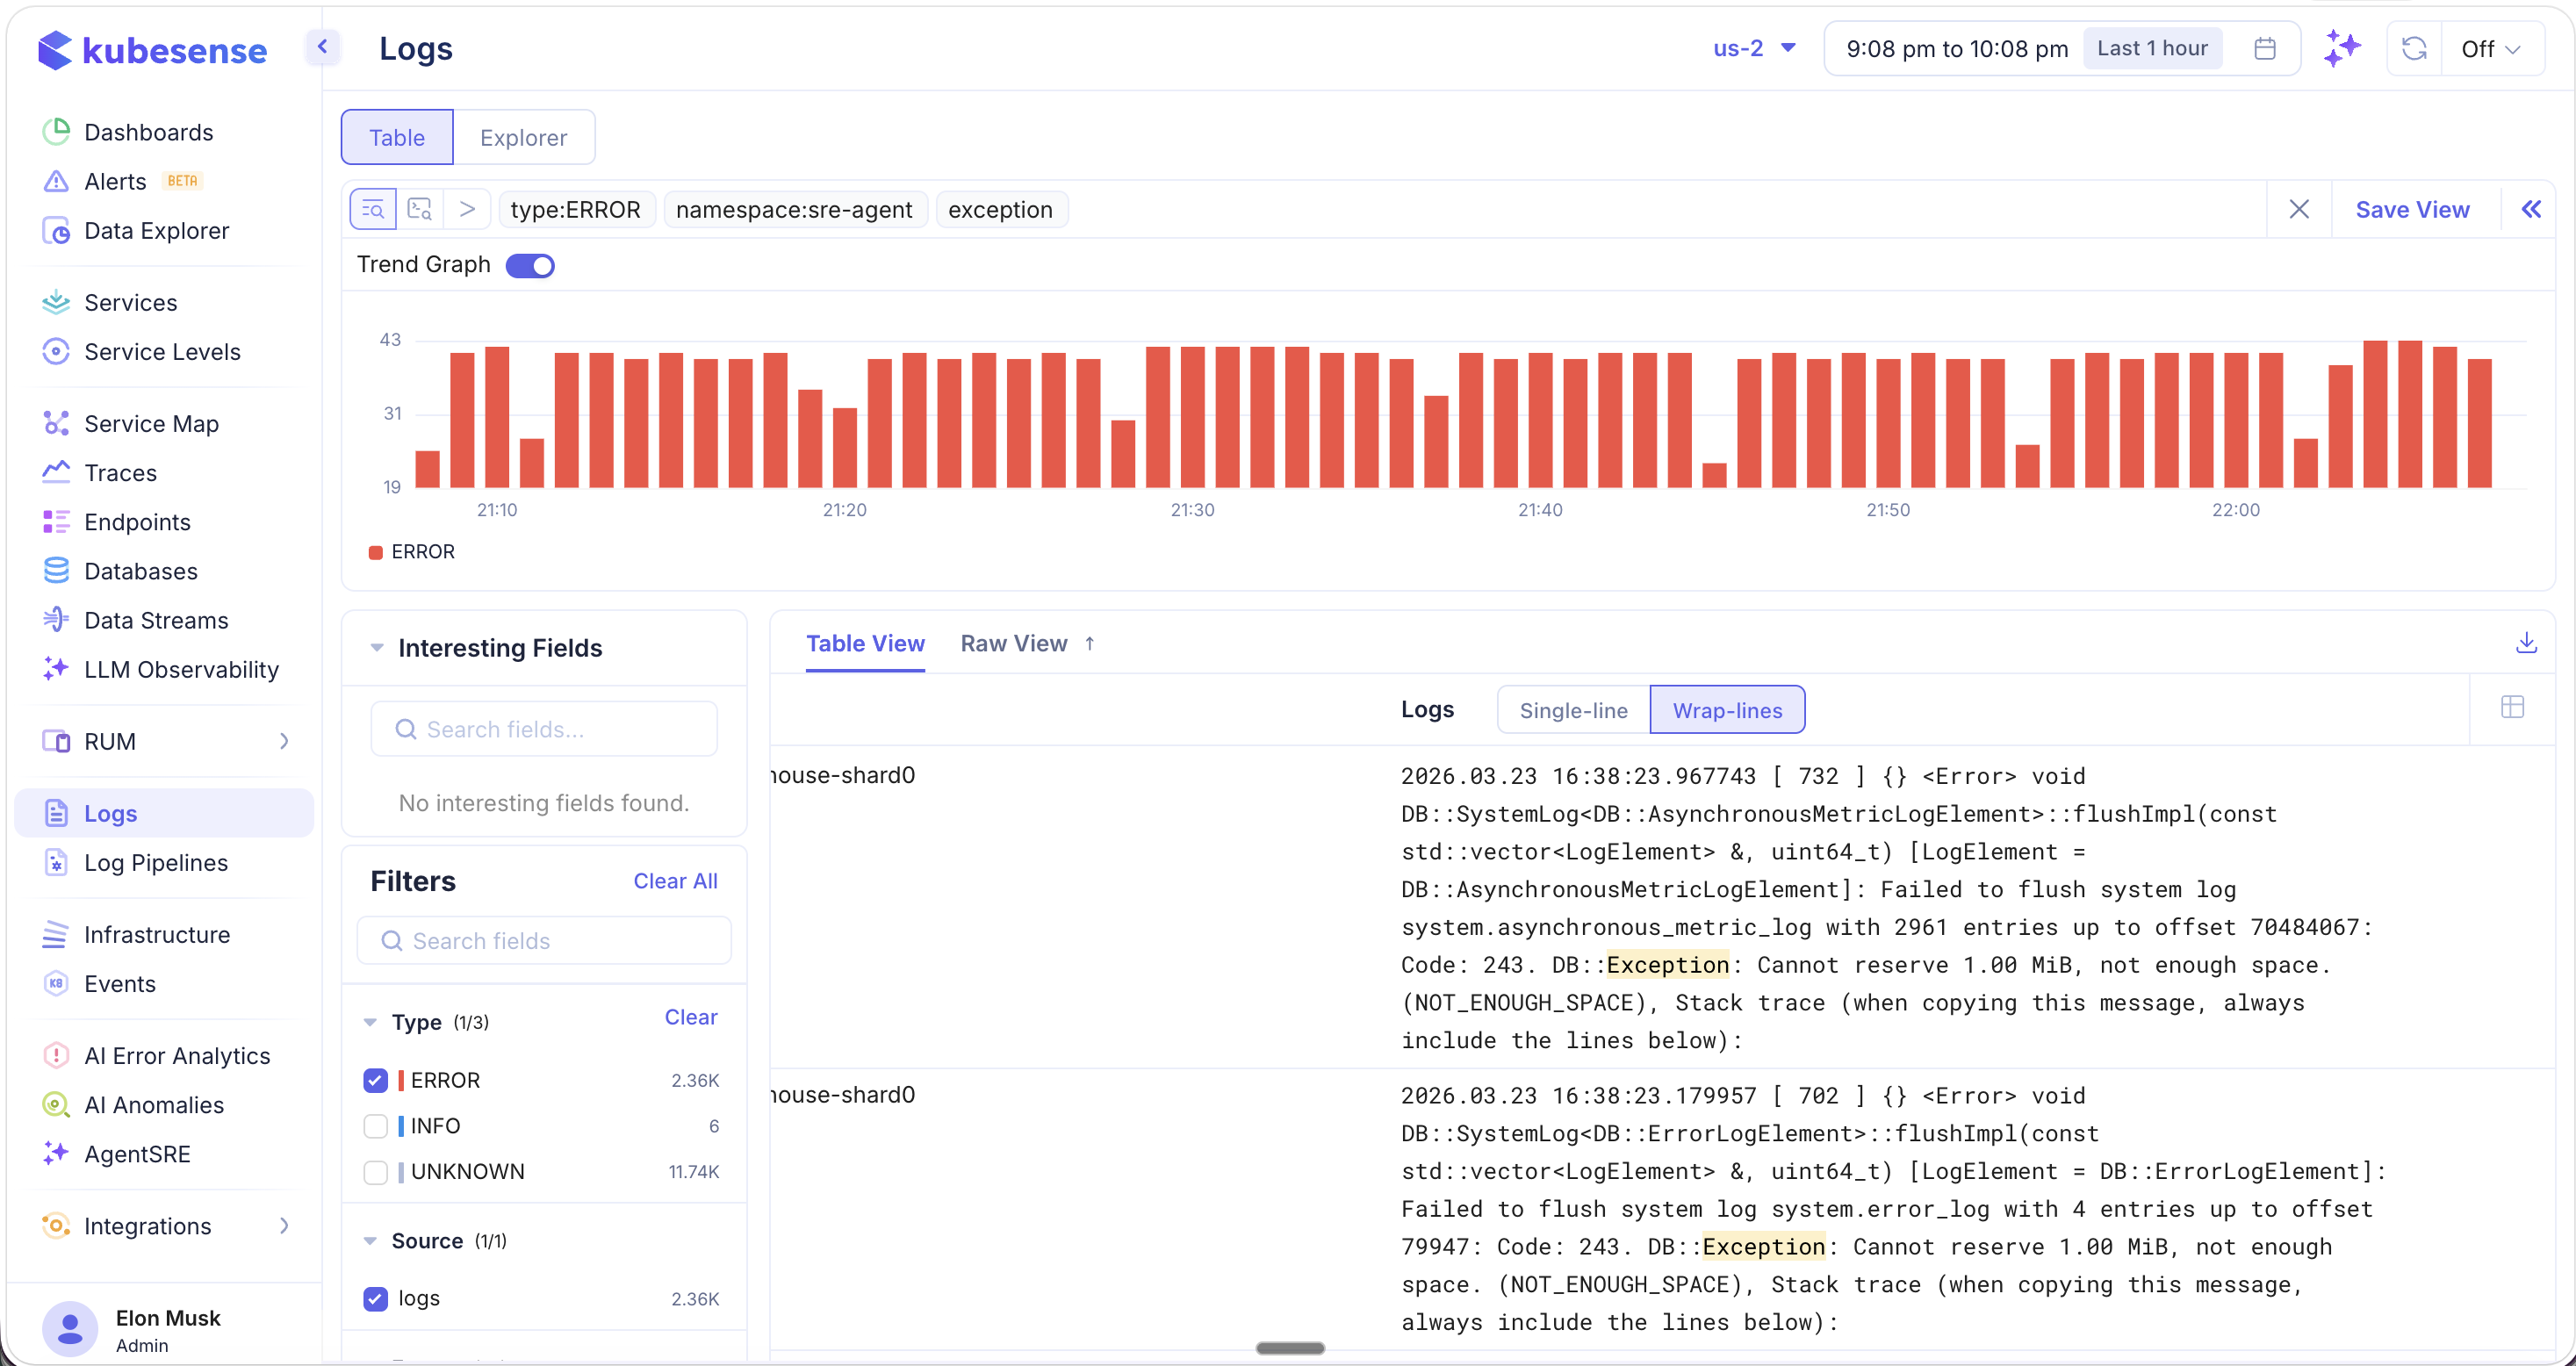
Task: Click Clear All in Filters
Action: [675, 880]
